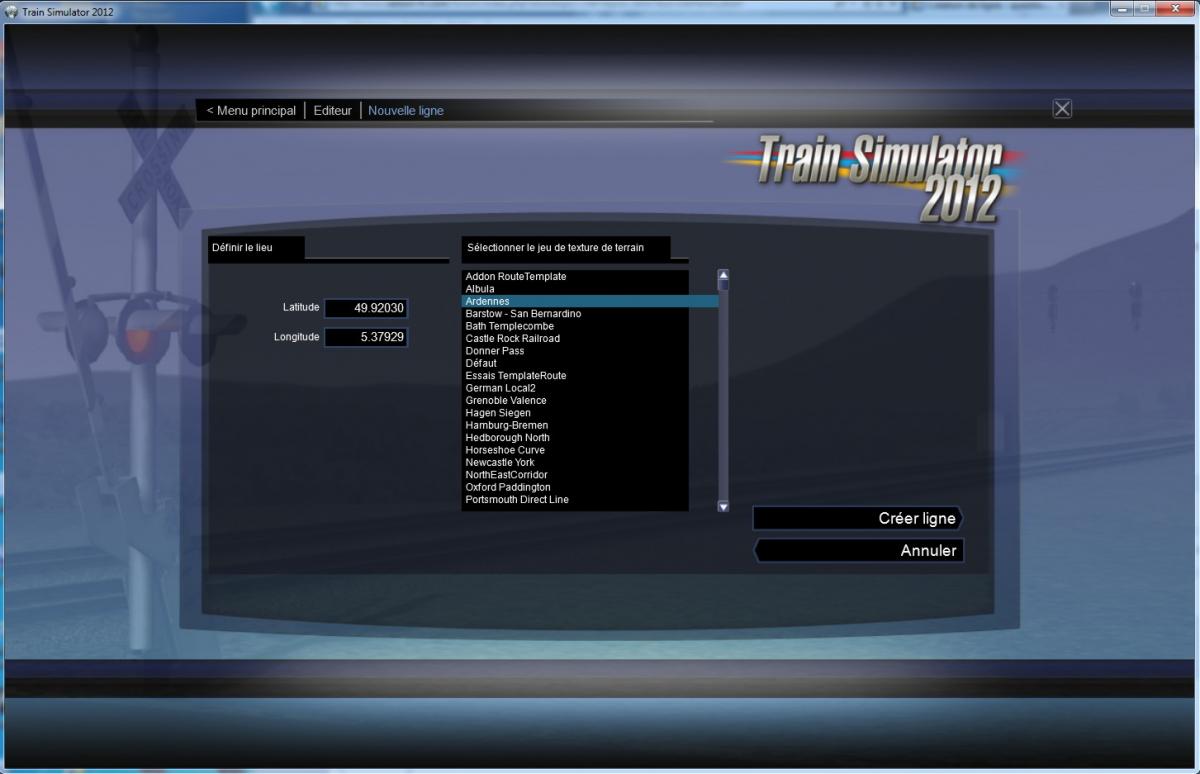1200x774 pixels.
Task: Click the Latitude input field
Action: pyautogui.click(x=366, y=308)
